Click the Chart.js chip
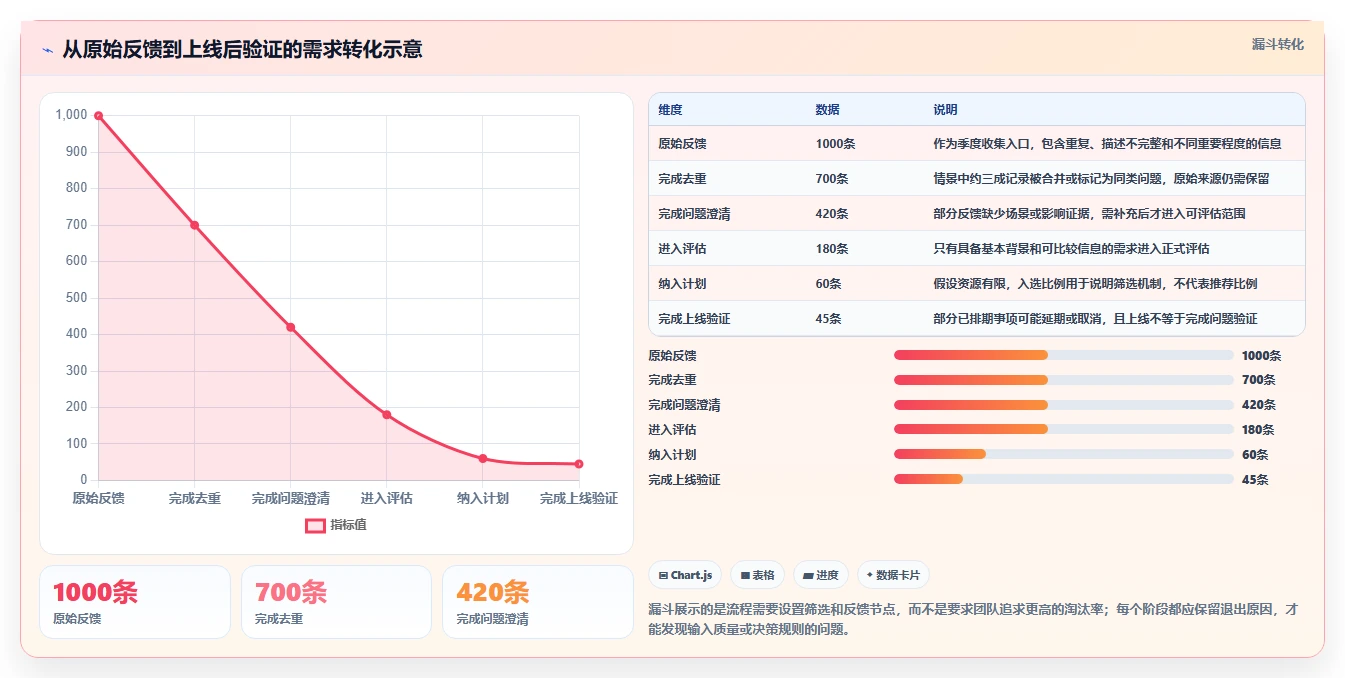The width and height of the screenshot is (1345, 678). coord(685,575)
